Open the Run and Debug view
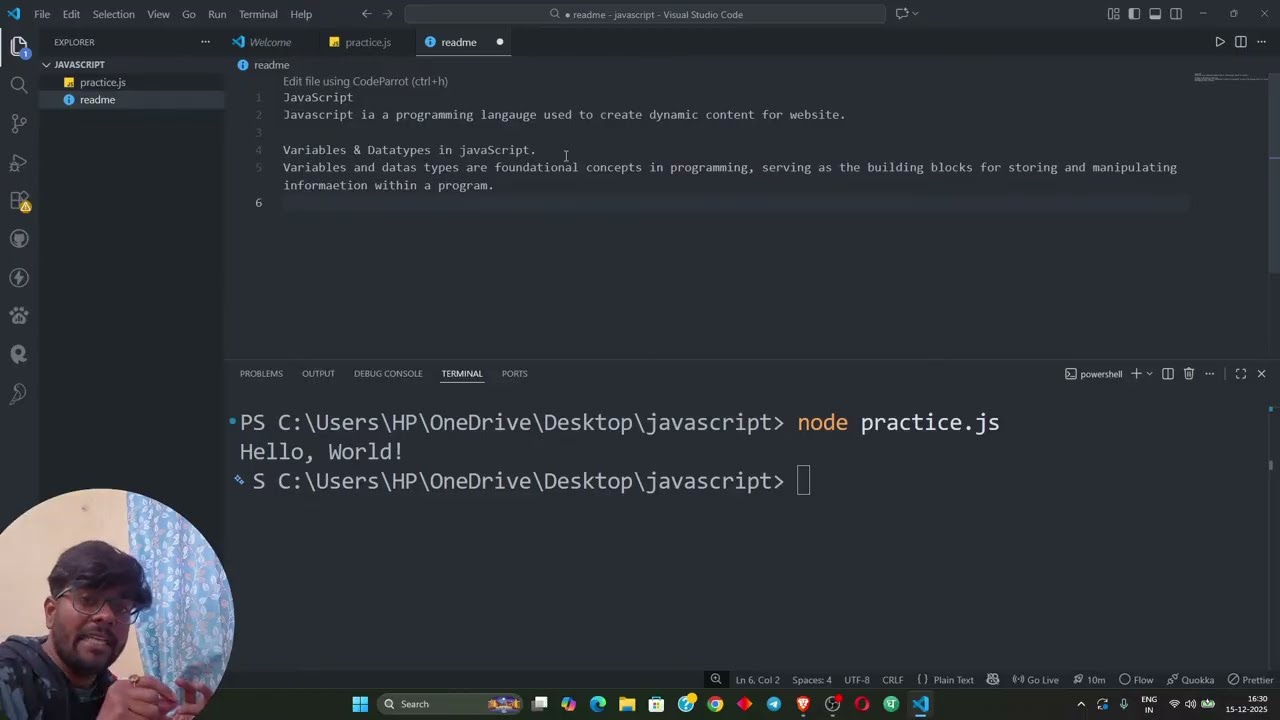The height and width of the screenshot is (720, 1280). (18, 162)
